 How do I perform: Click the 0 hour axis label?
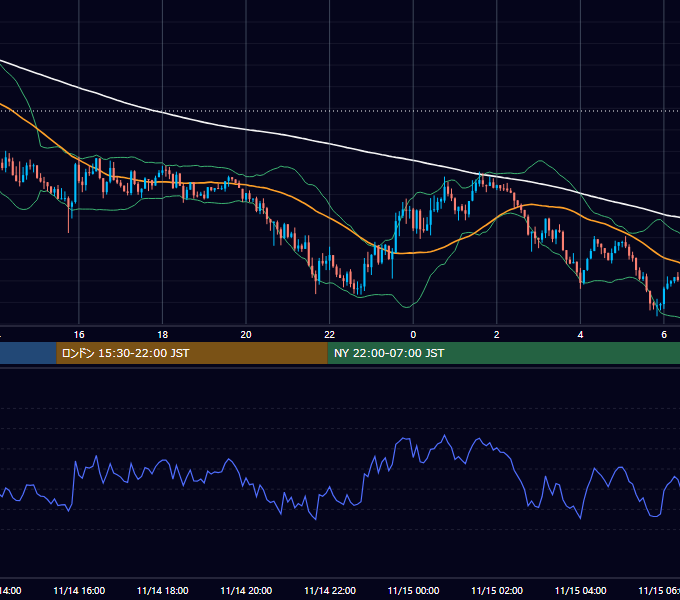[413, 335]
